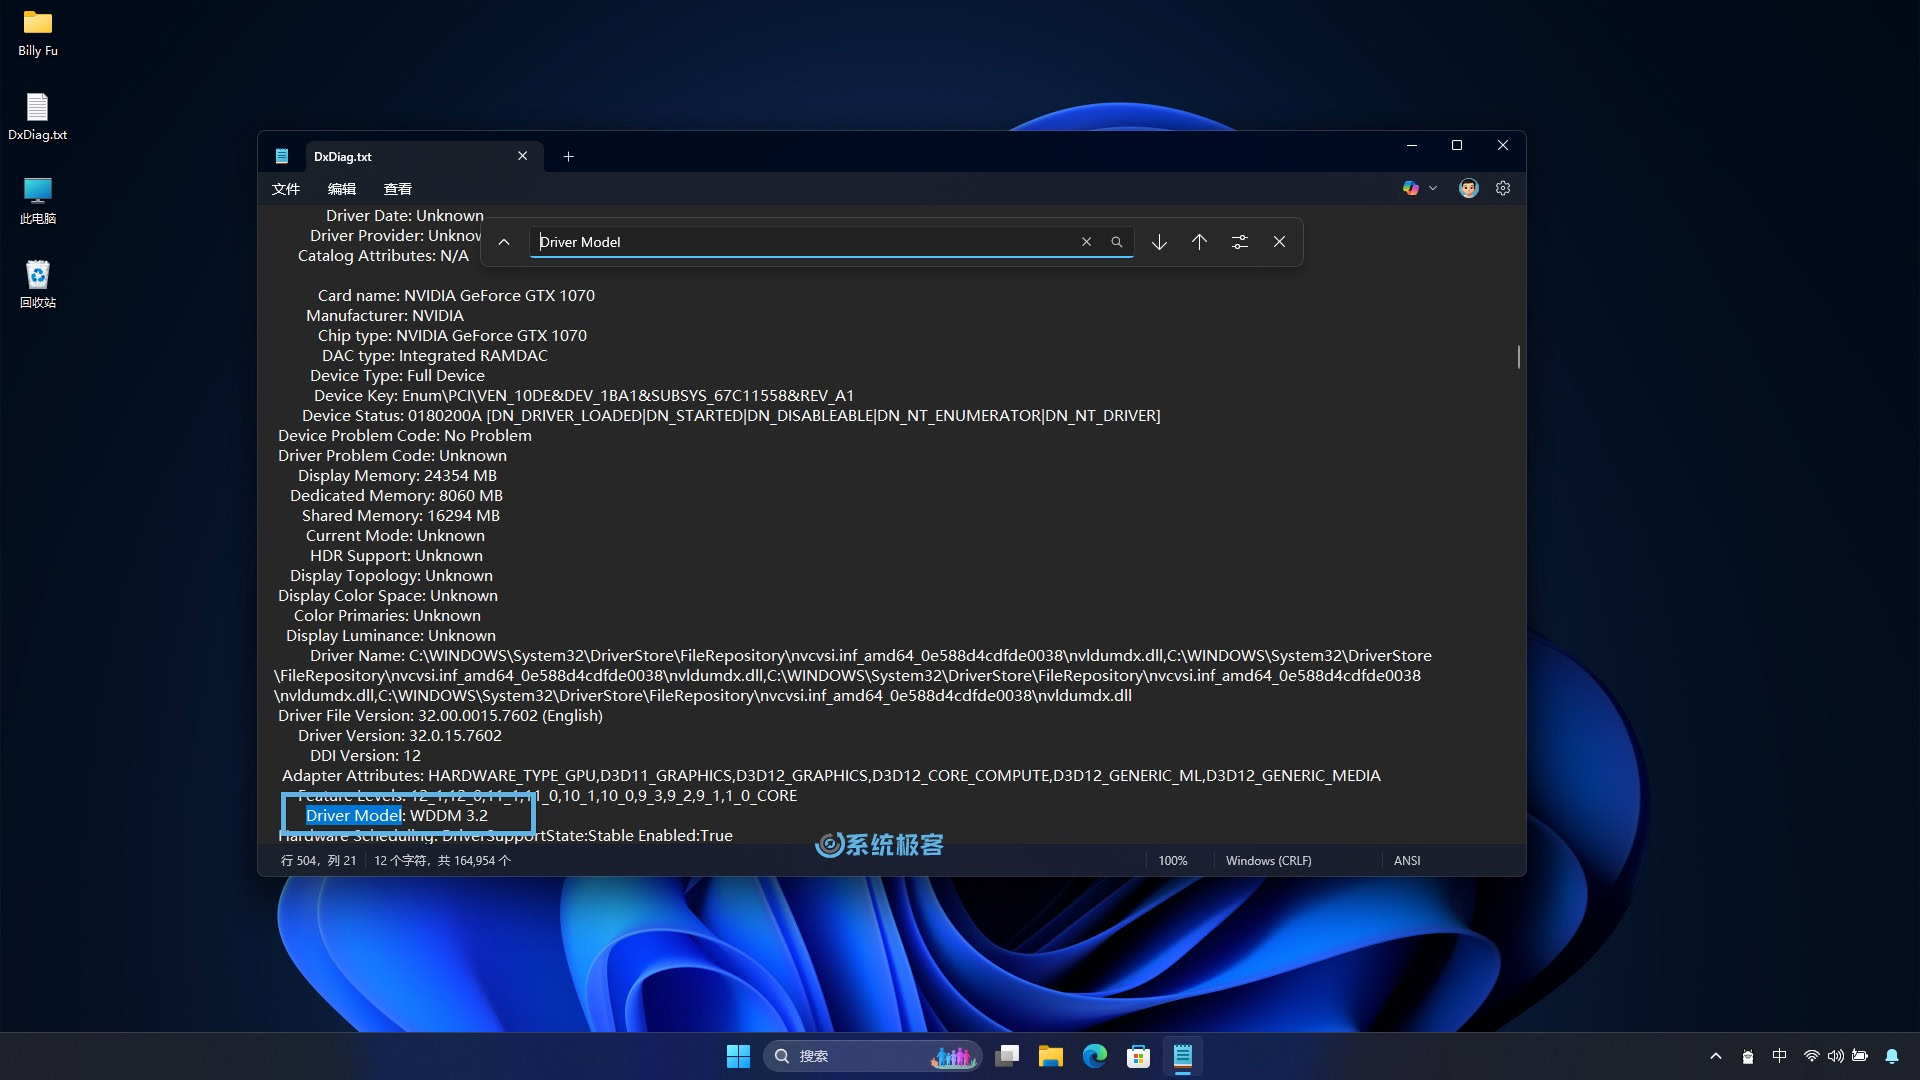Click the Card name NVIDIA GeForce GTX 1070 line
The width and height of the screenshot is (1920, 1080).
pos(456,296)
